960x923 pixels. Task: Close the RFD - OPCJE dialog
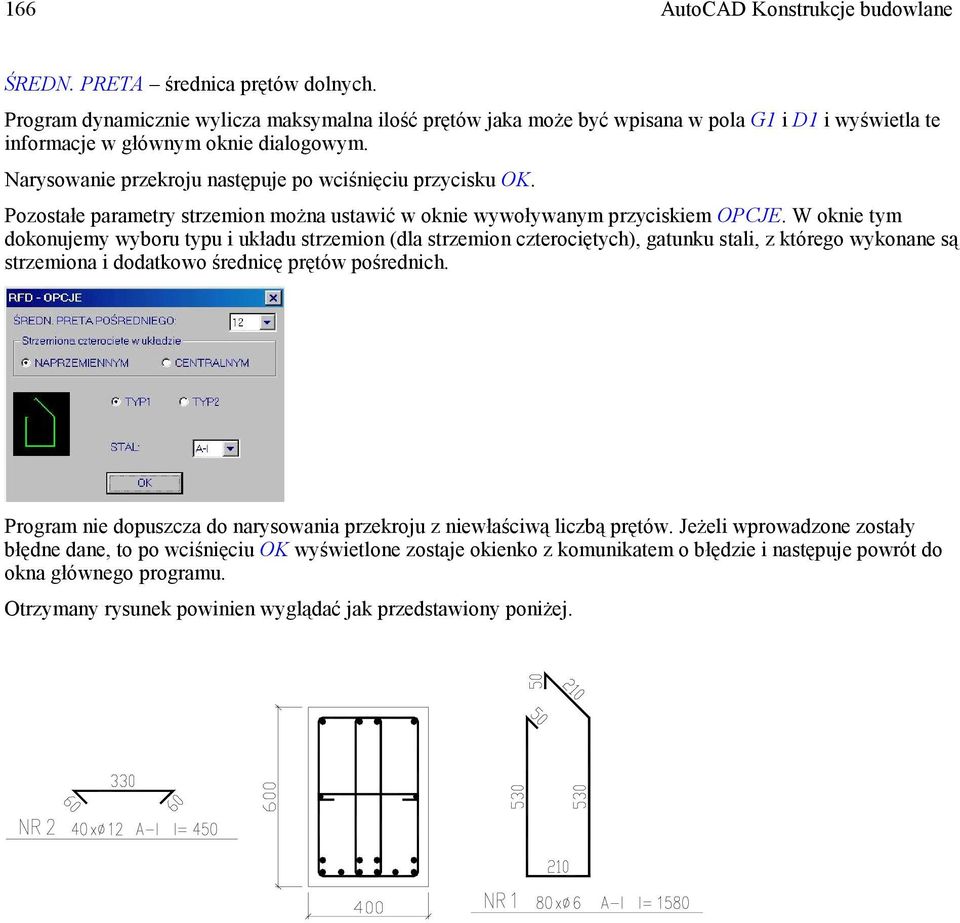[x=273, y=297]
